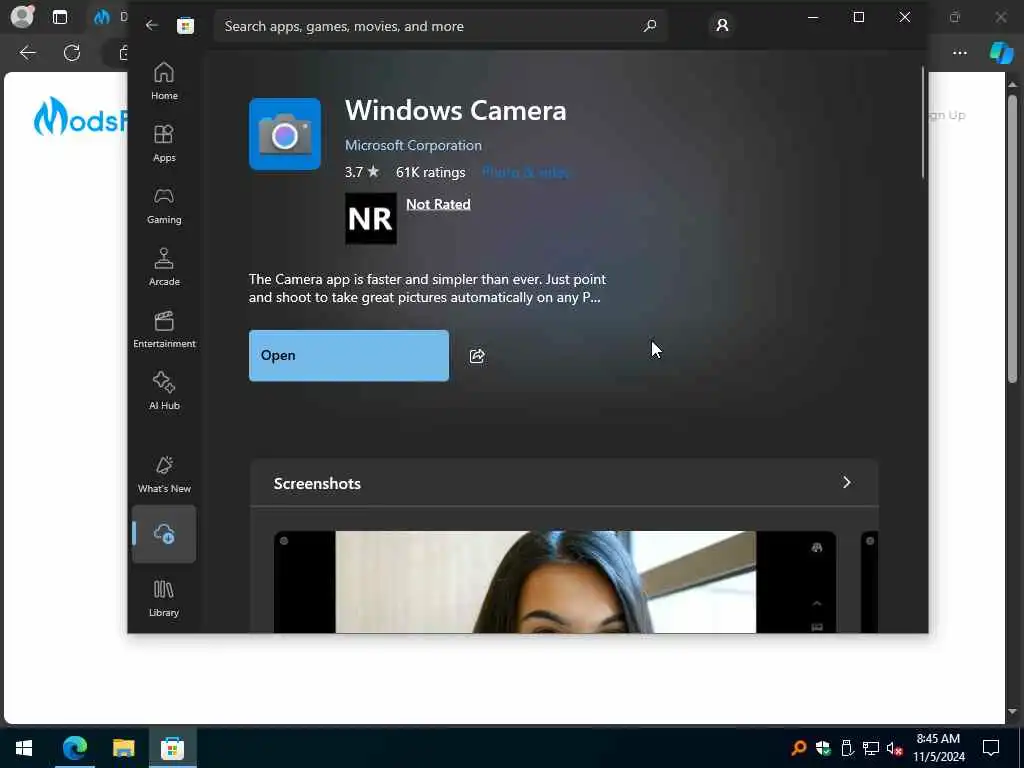Image resolution: width=1024 pixels, height=768 pixels.
Task: Open the first Camera screenshot thumbnail
Action: coord(554,582)
